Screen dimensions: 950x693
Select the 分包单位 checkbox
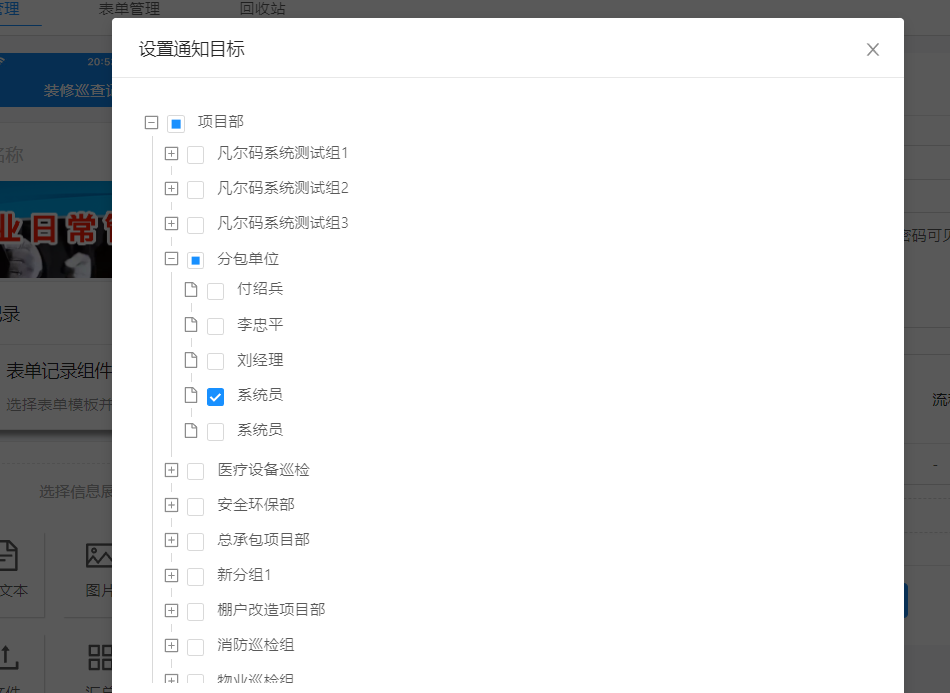pyautogui.click(x=196, y=260)
